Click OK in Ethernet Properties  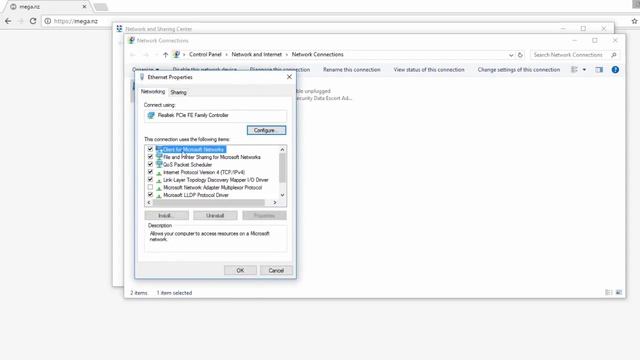point(240,270)
